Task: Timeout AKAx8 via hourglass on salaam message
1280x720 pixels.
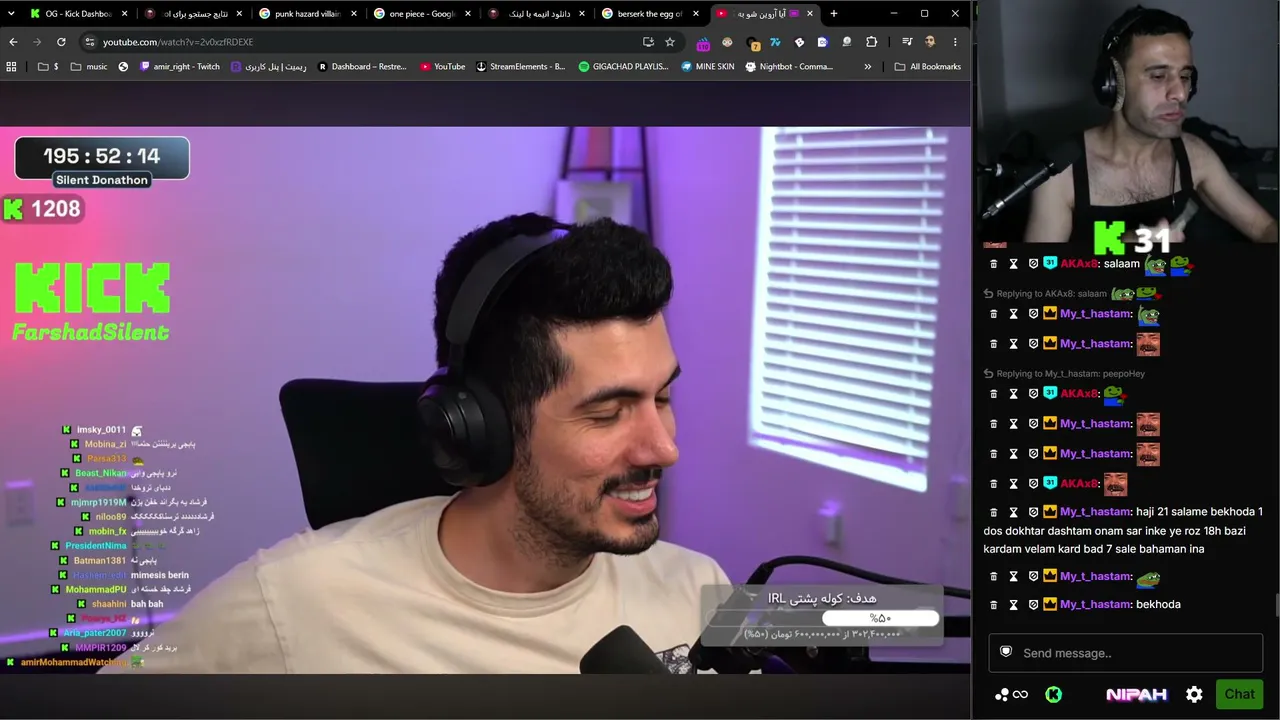Action: 1013,264
